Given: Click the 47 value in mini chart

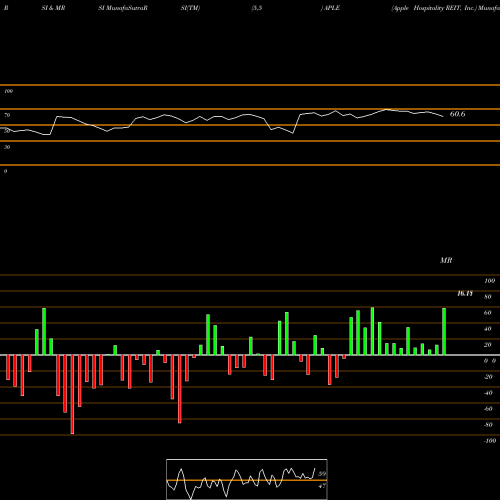Looking at the screenshot, I should point(322,486).
